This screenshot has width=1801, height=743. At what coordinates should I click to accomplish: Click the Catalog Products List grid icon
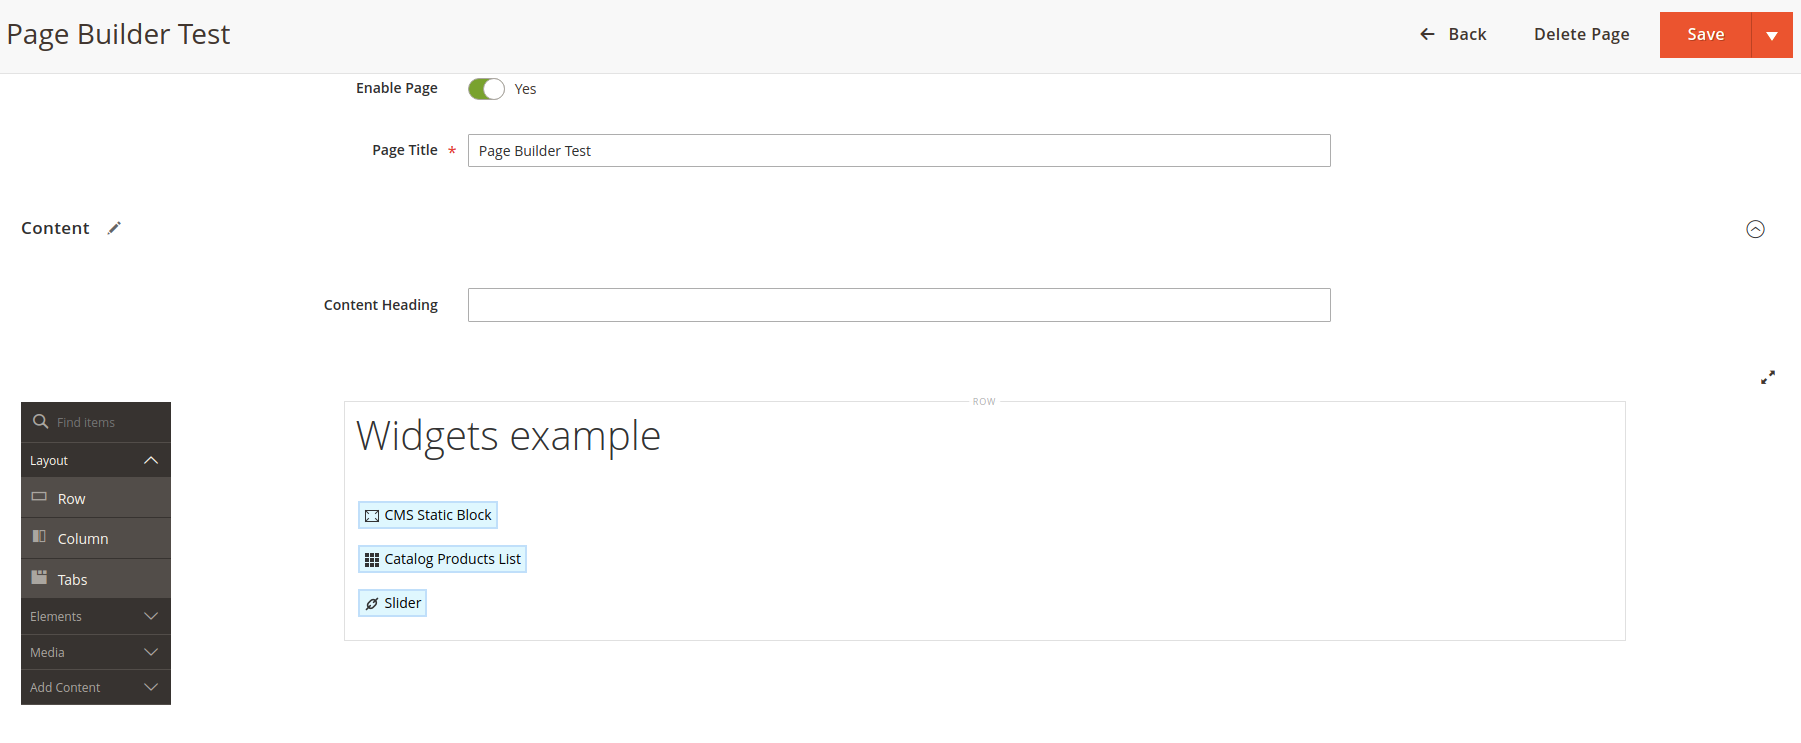coord(372,558)
